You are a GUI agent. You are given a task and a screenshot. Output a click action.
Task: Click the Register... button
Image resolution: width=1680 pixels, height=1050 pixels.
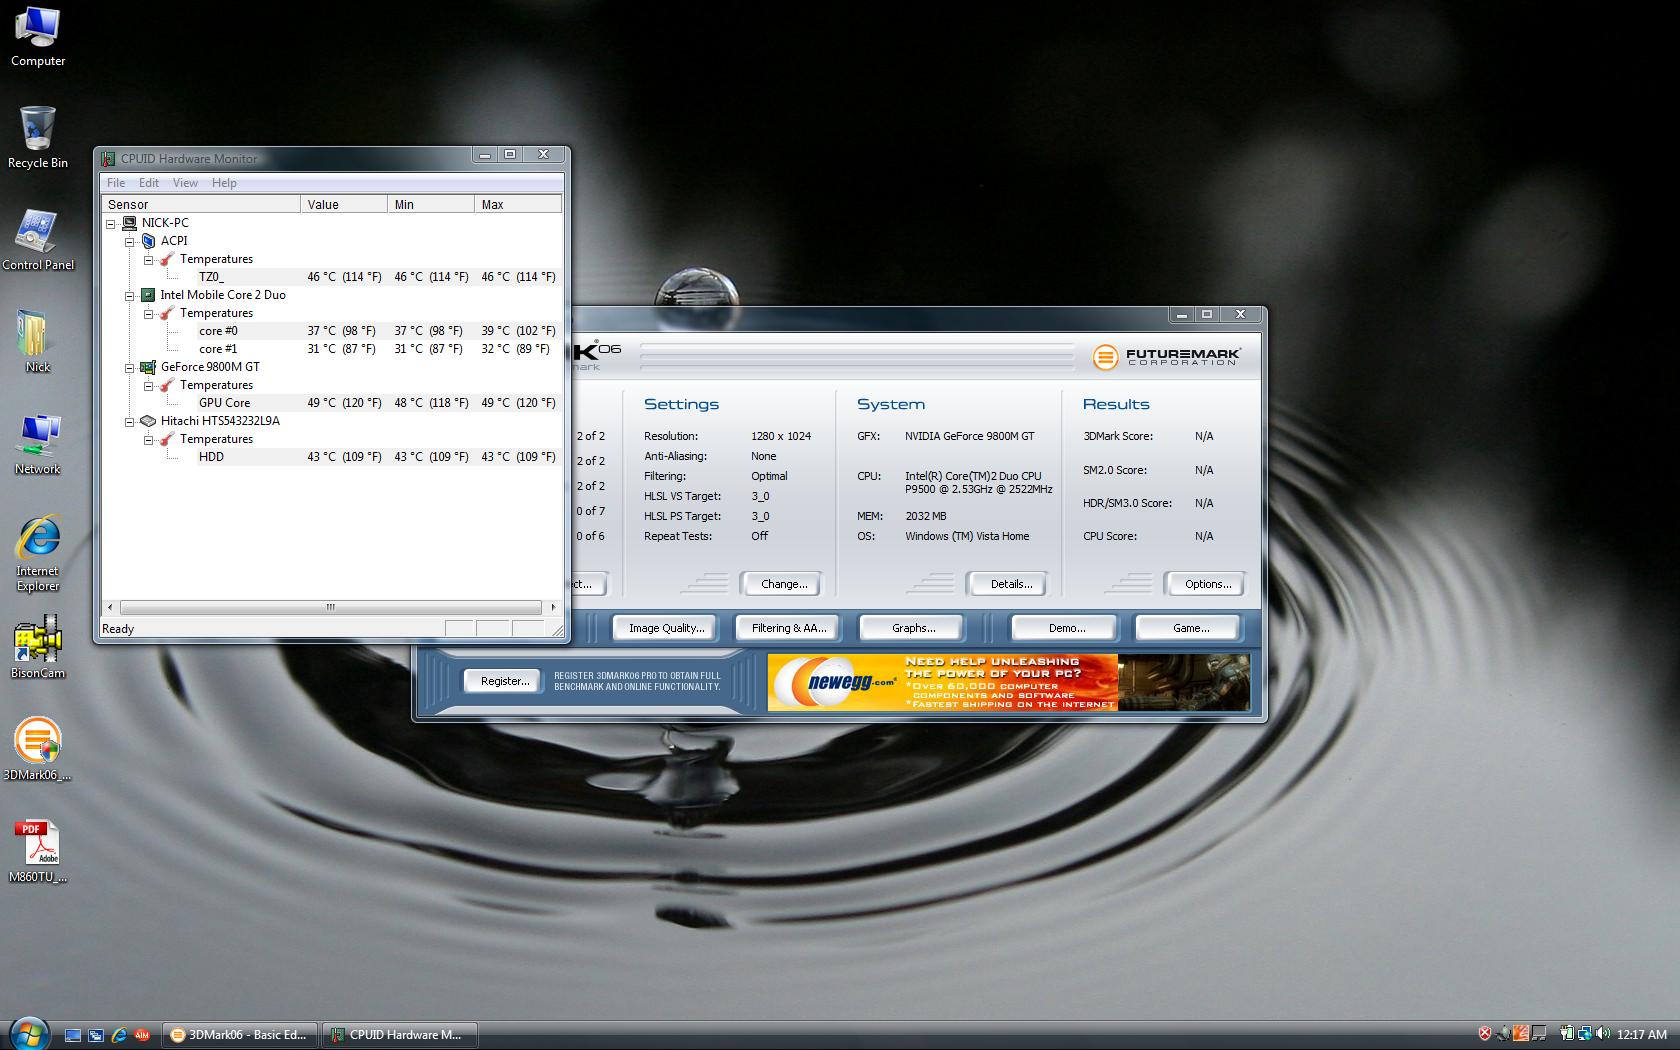pyautogui.click(x=504, y=681)
